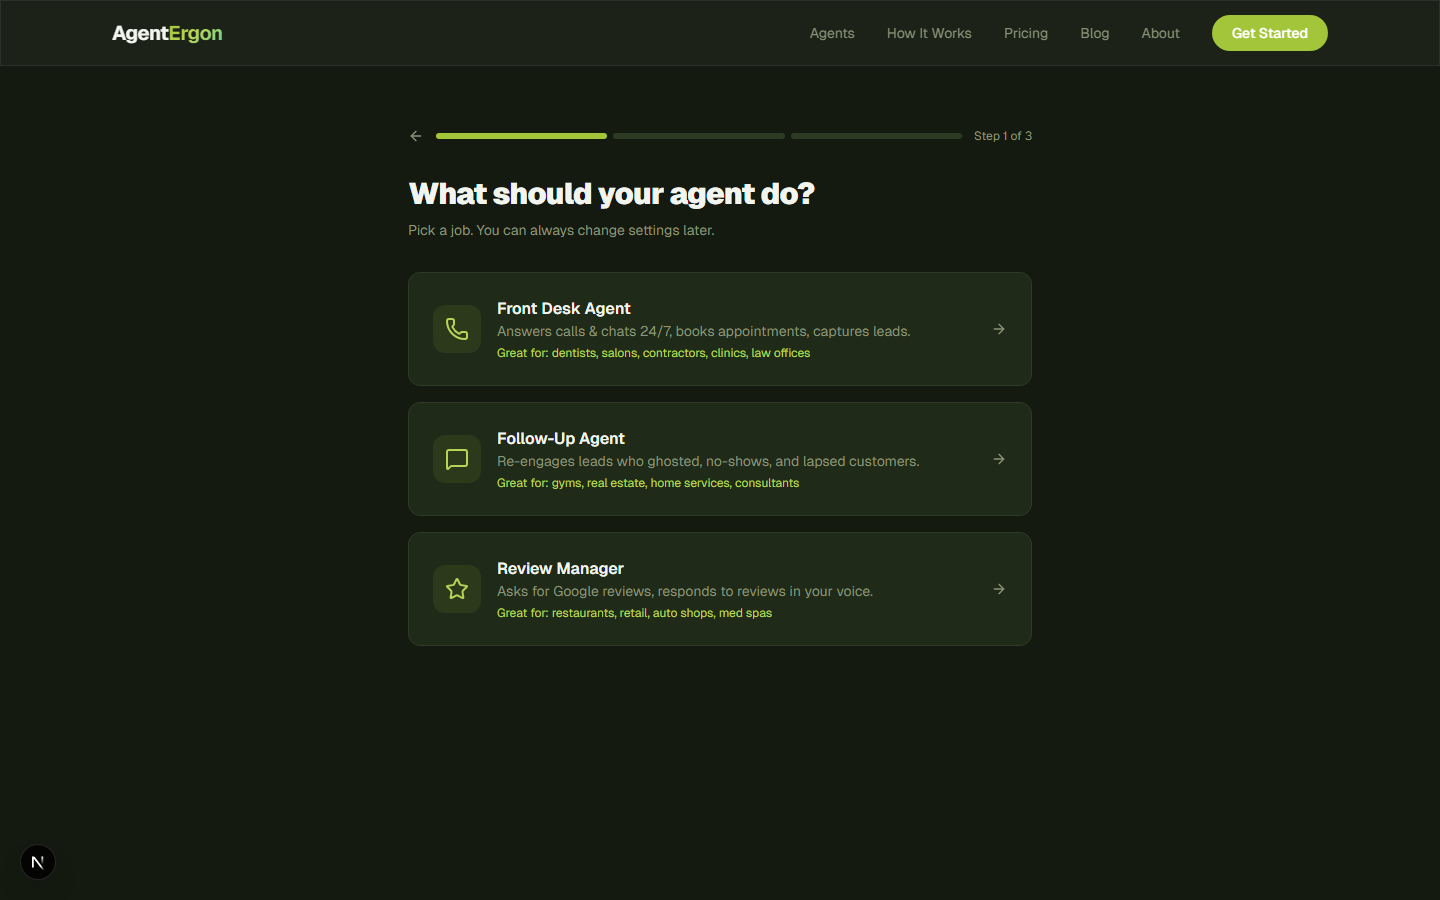Pick the Review Manager title

point(560,568)
